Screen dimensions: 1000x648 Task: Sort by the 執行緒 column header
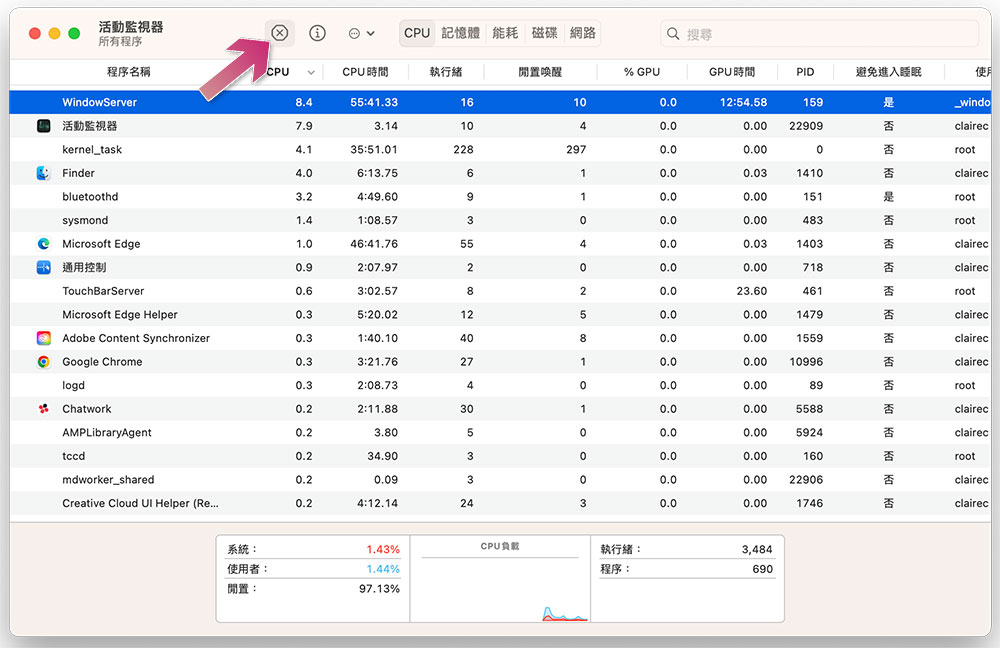[x=446, y=72]
